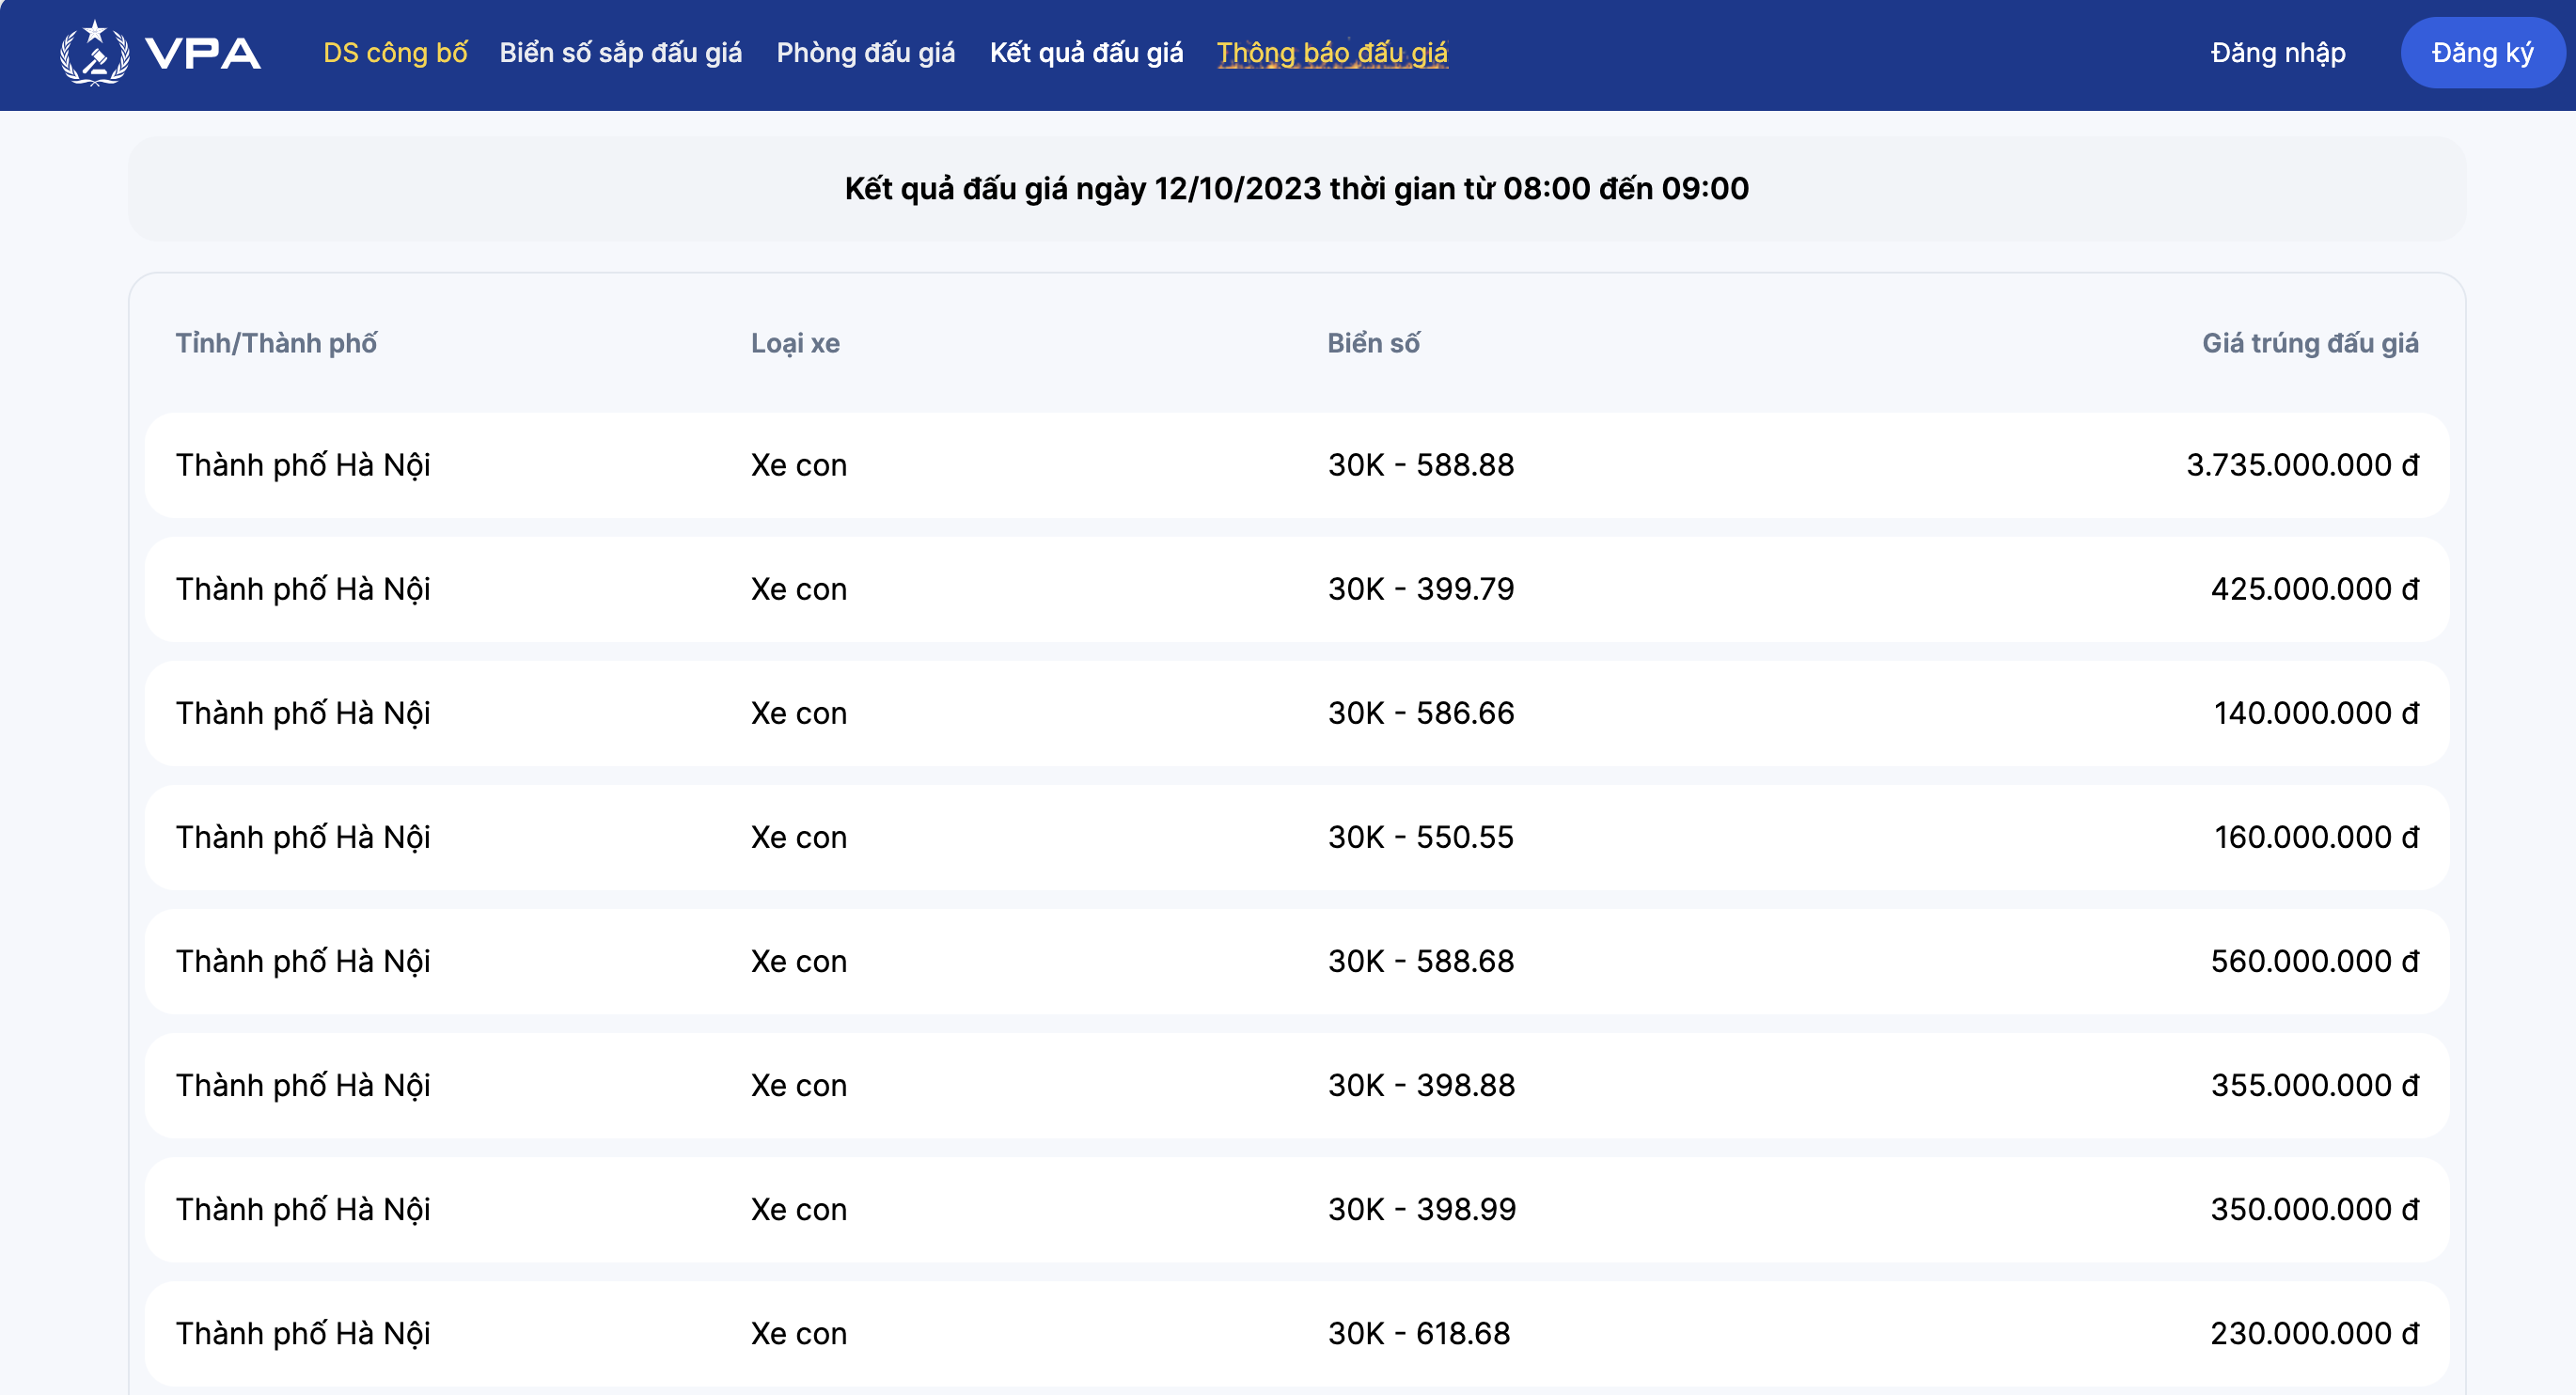Open Biển số sắp đấu giá page
This screenshot has width=2576, height=1395.
click(620, 53)
